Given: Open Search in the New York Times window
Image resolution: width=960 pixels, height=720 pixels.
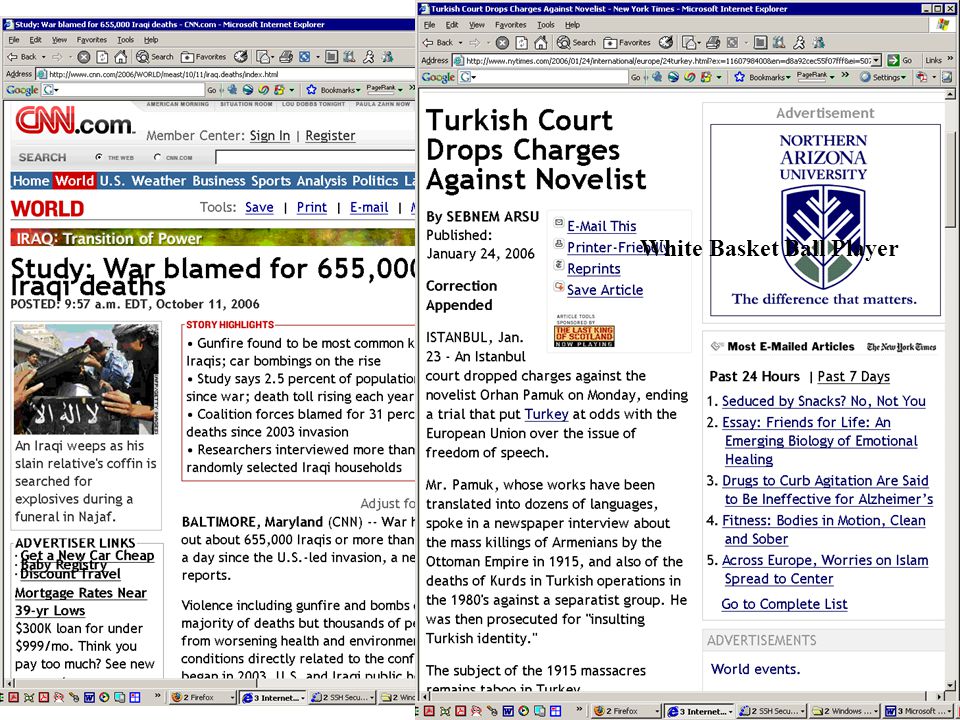Looking at the screenshot, I should (576, 42).
